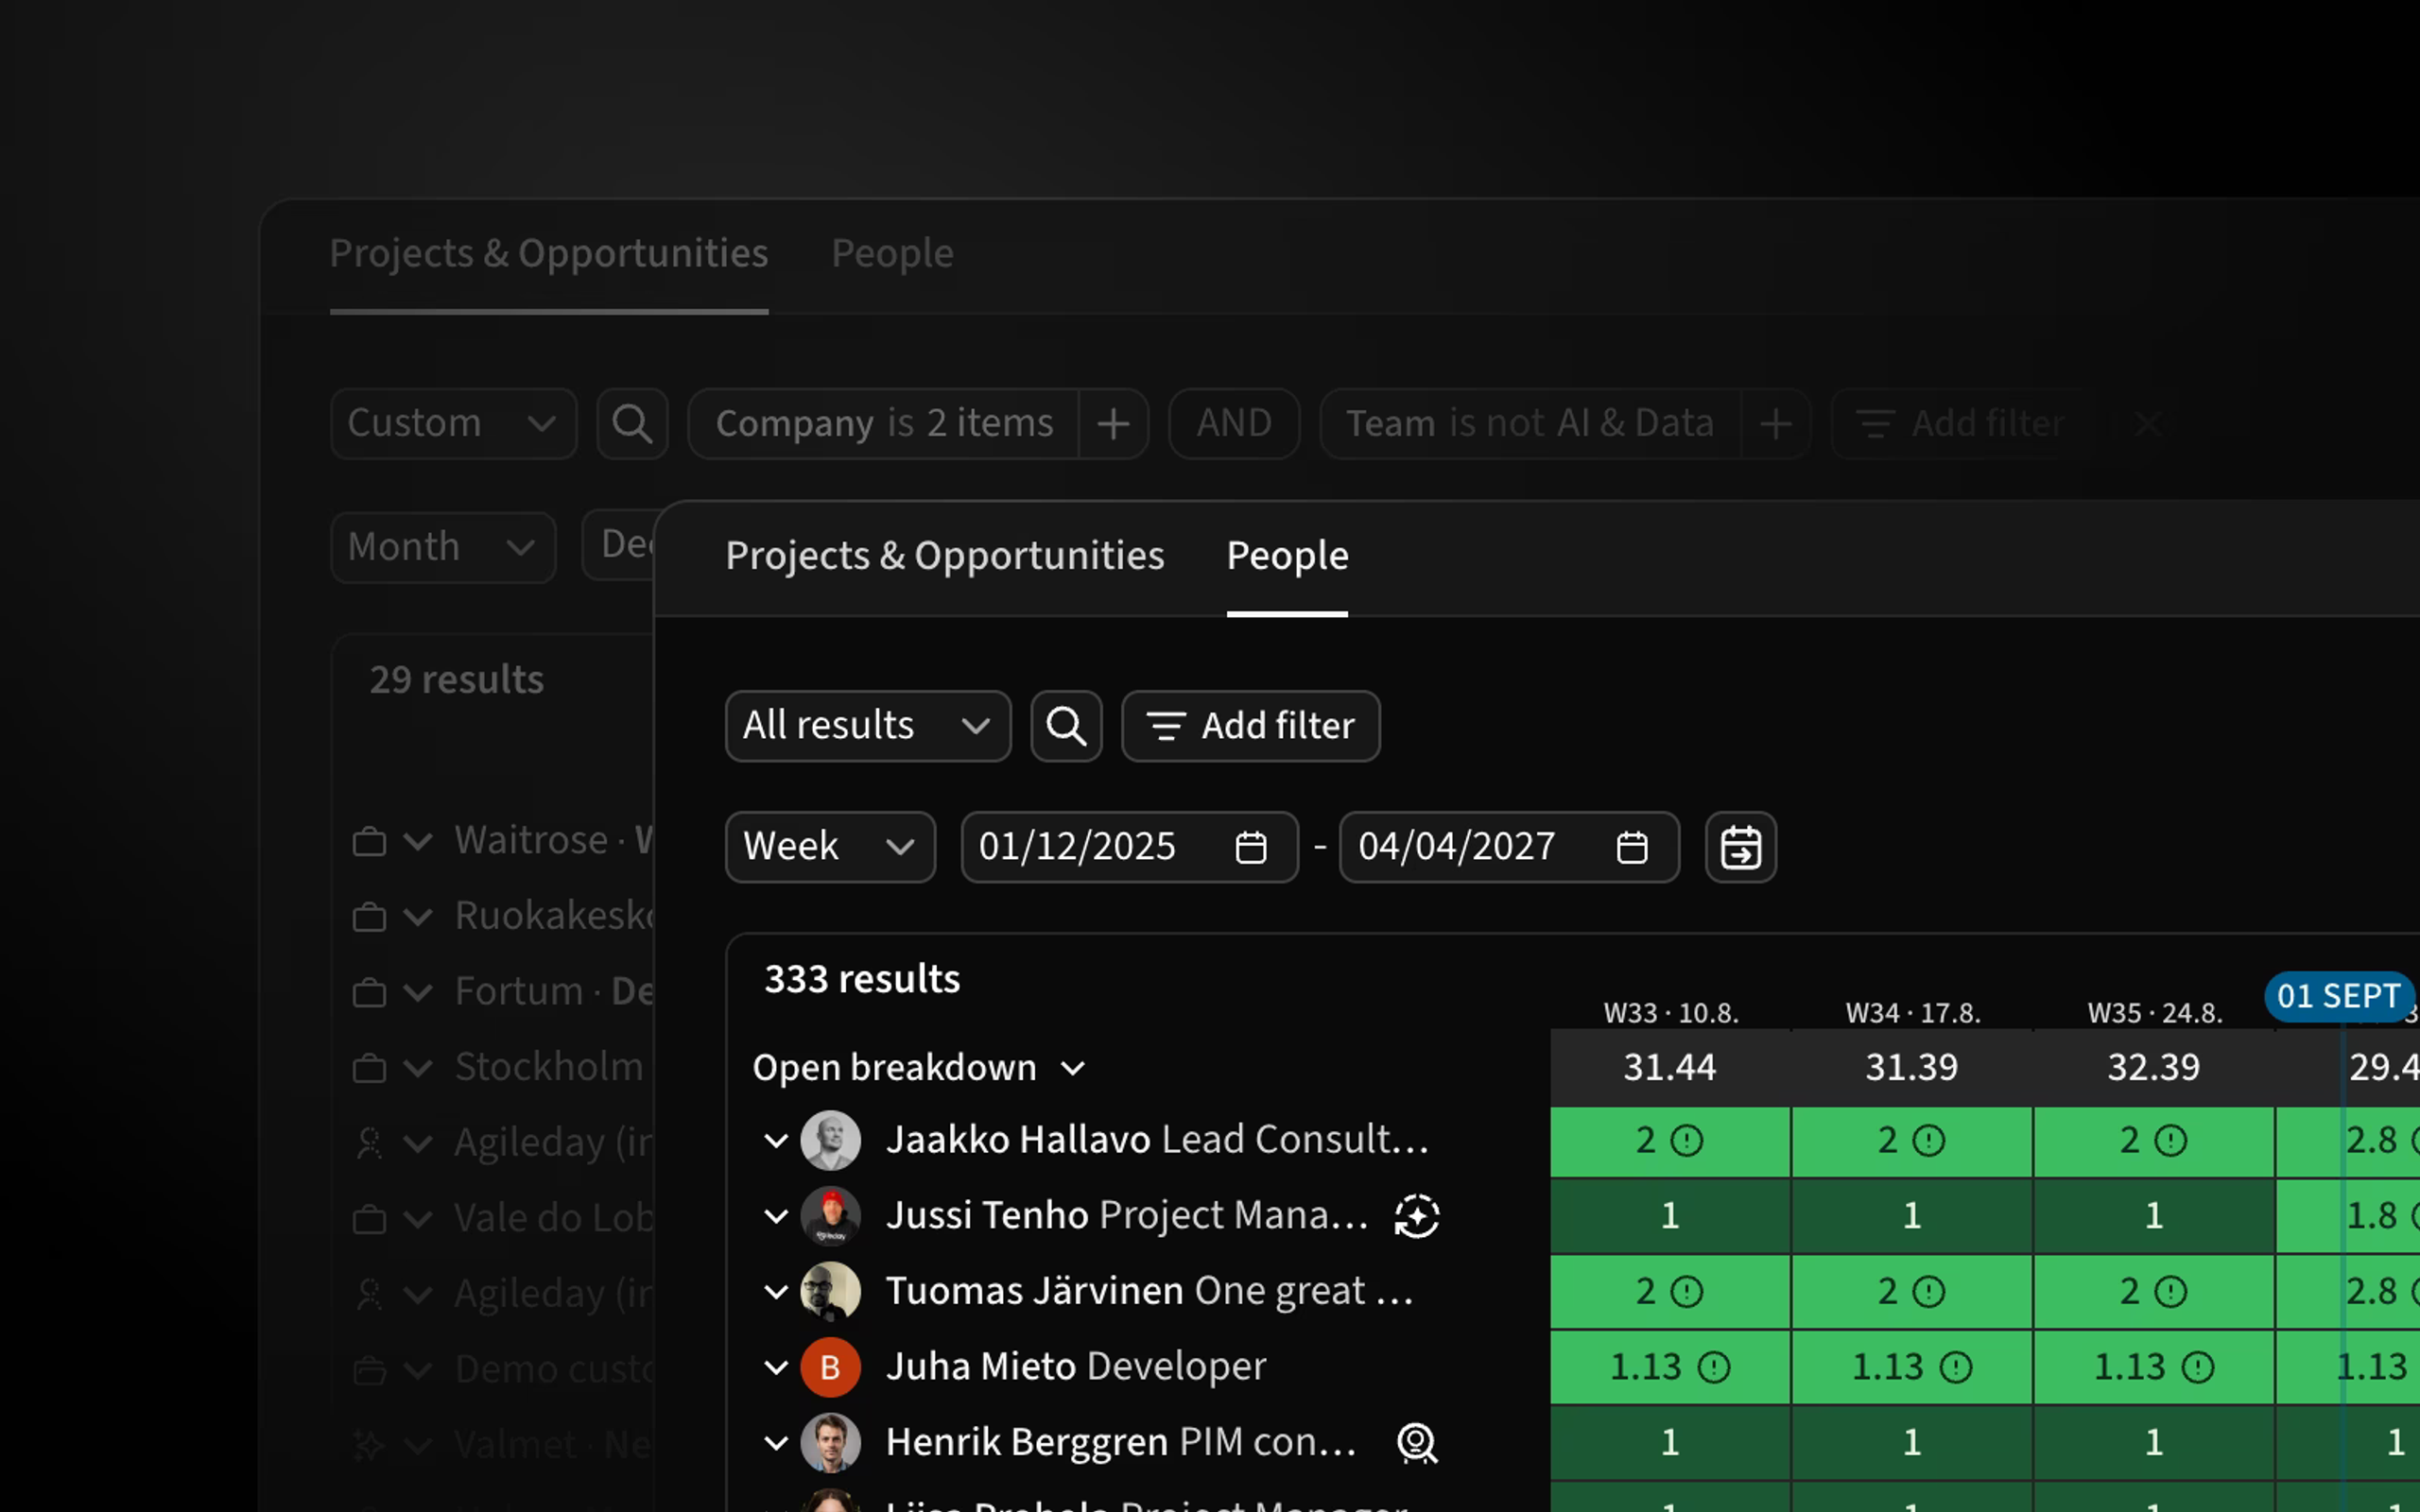Open calendar picker for 04/04/2027 date
Screen dimensions: 2420x1512
(x=1631, y=847)
